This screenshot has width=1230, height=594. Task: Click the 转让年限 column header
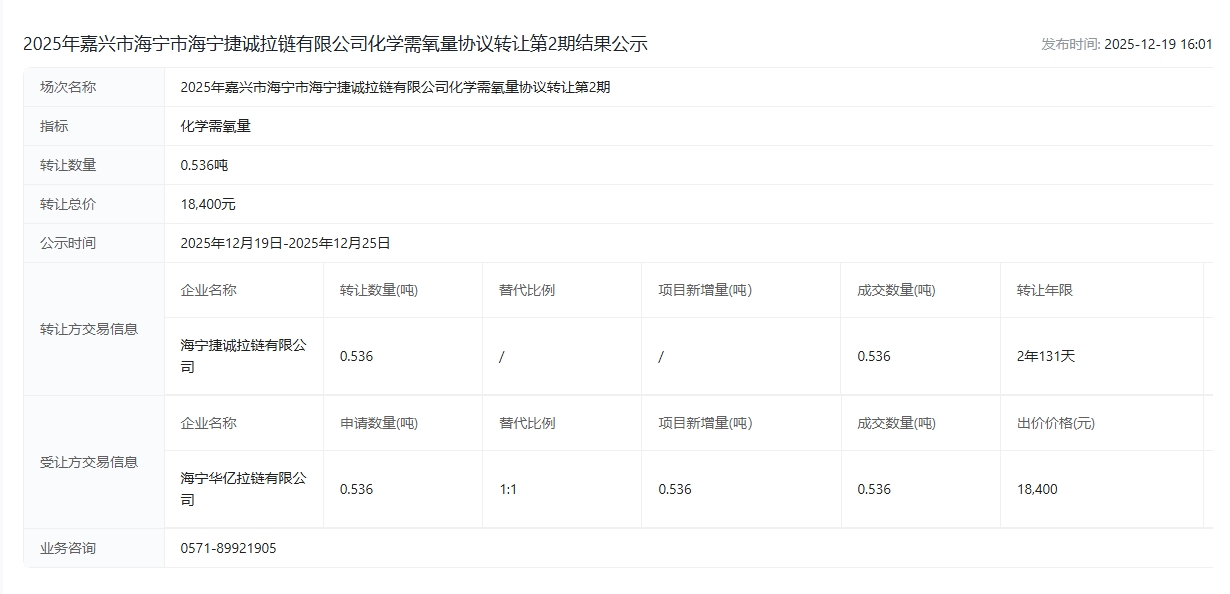[1044, 290]
